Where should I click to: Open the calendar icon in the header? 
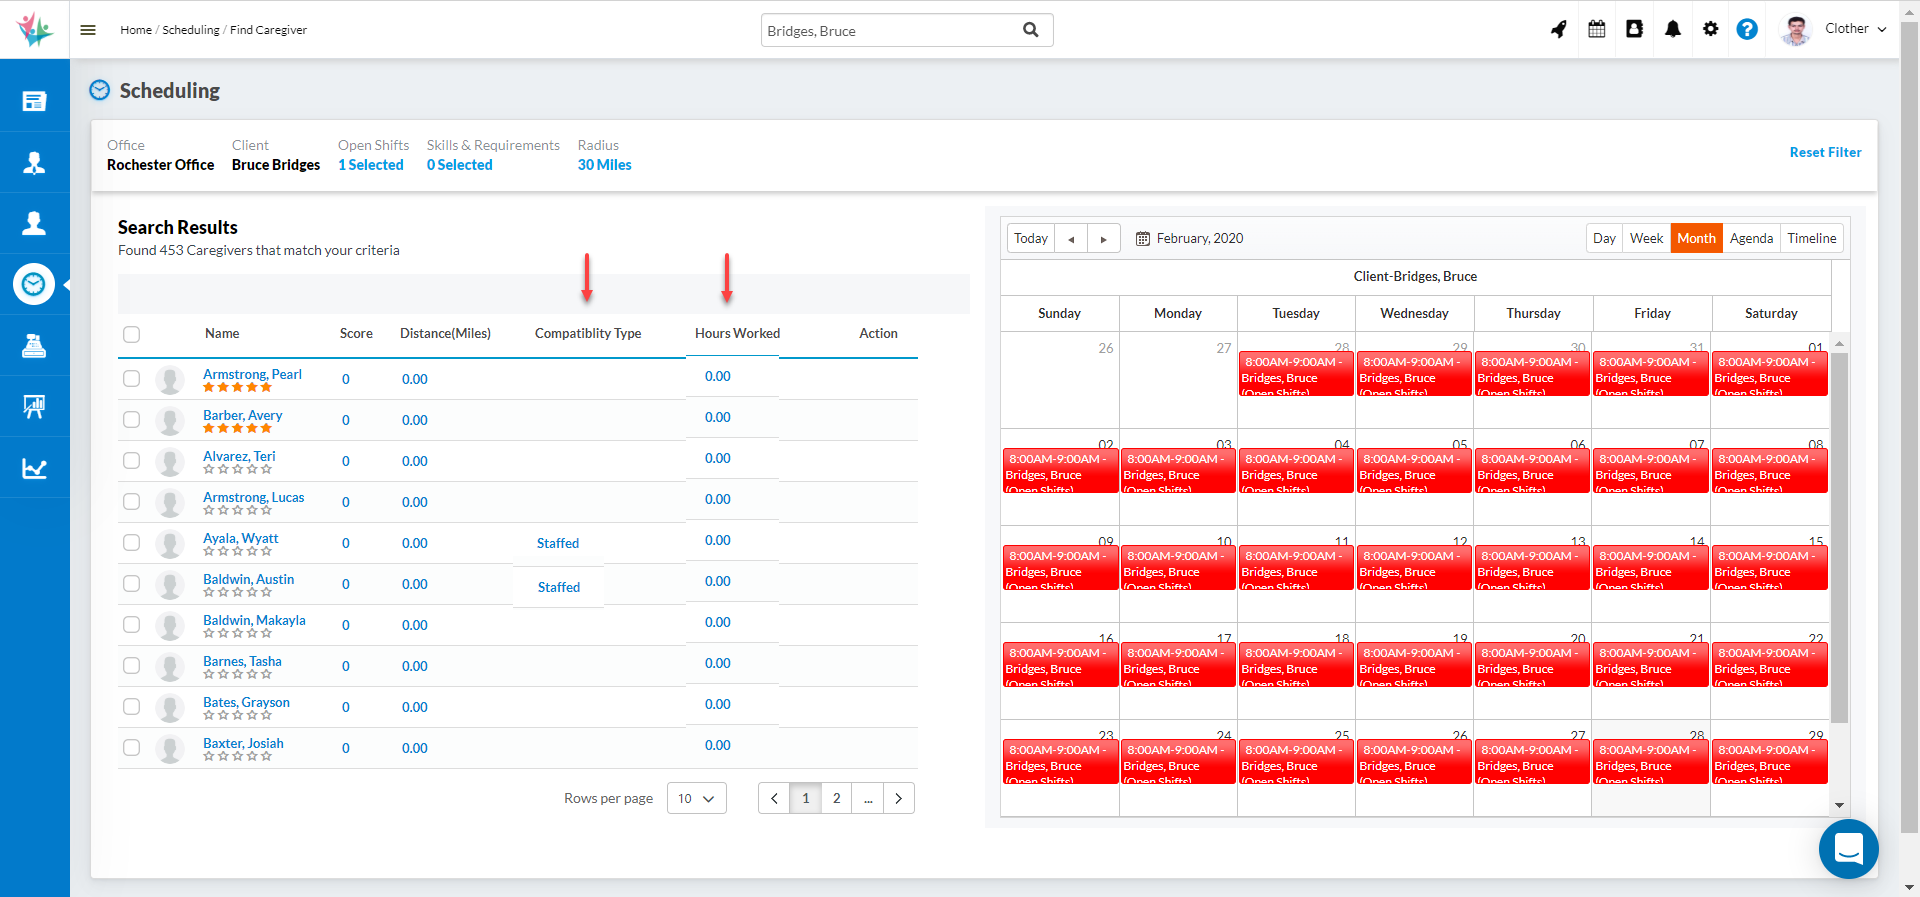[1596, 29]
